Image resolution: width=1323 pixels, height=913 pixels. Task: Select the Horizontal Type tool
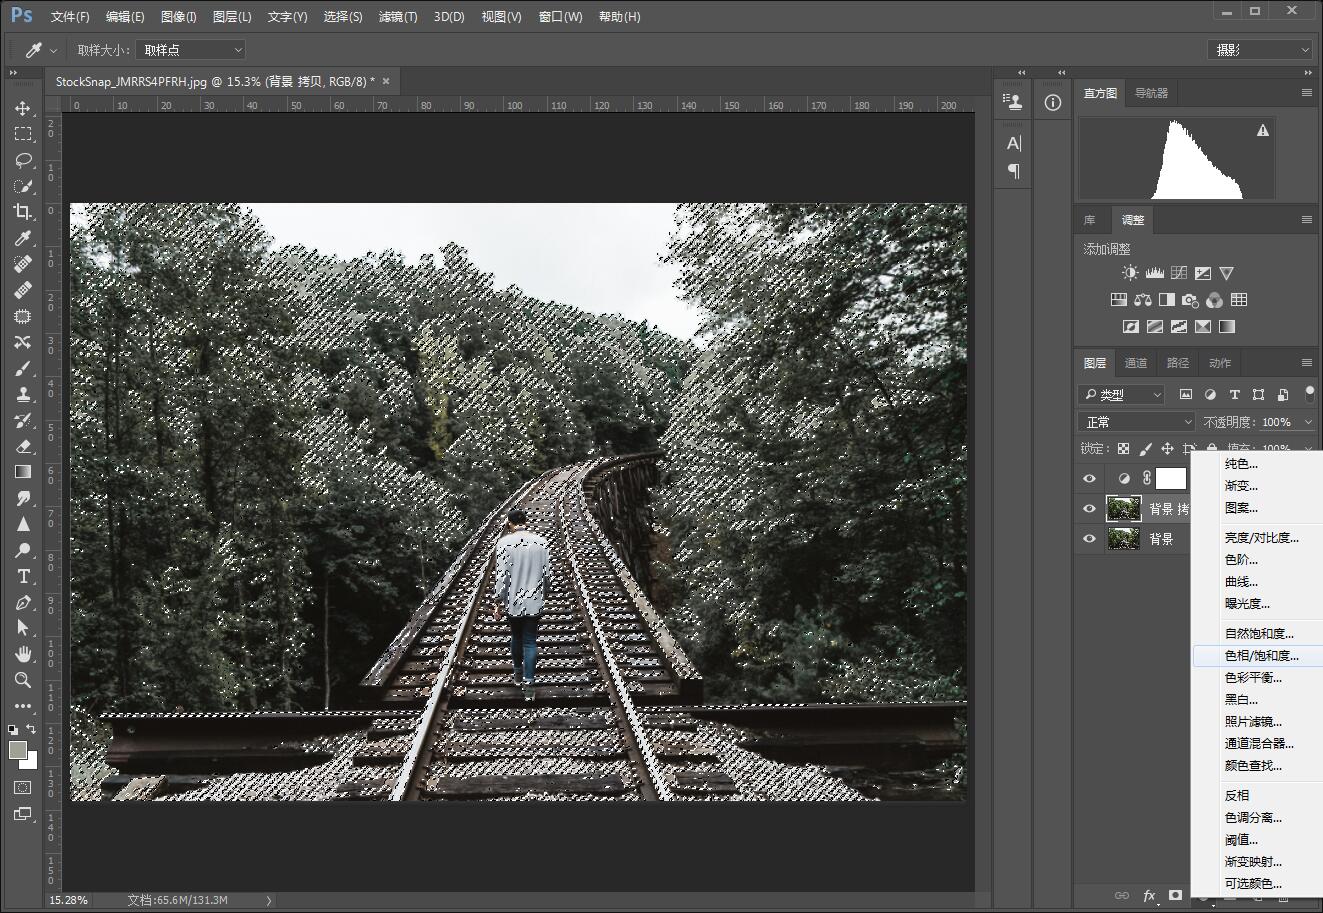click(22, 576)
